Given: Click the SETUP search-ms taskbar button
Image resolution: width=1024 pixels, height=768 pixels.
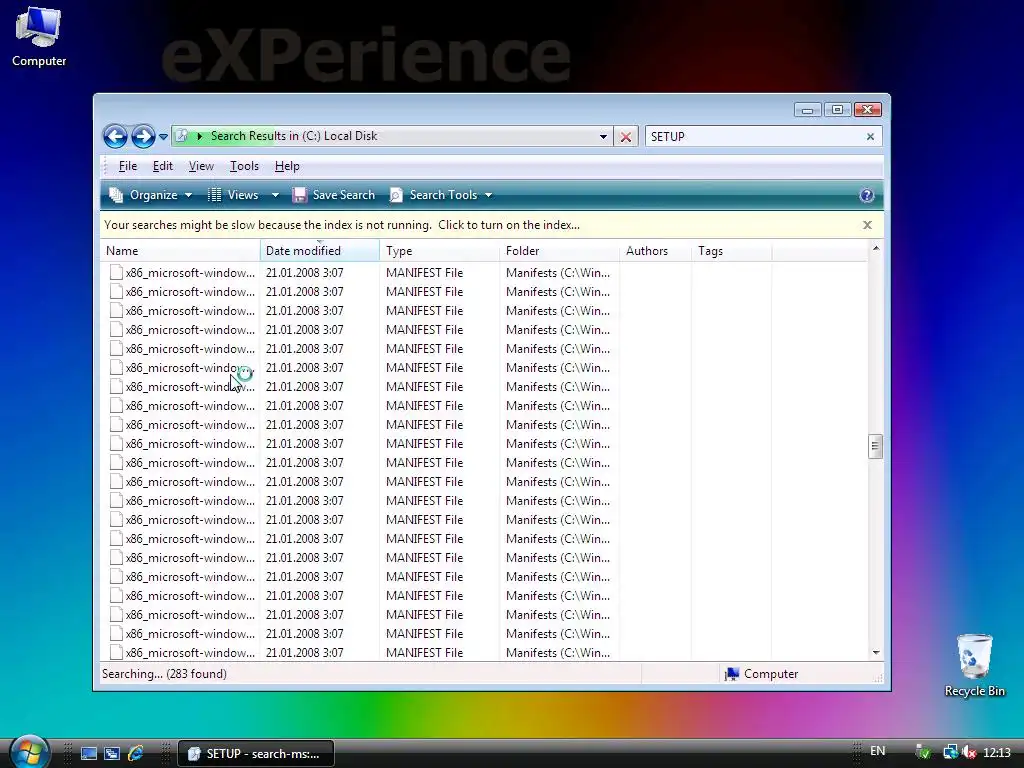Looking at the screenshot, I should pyautogui.click(x=256, y=754).
